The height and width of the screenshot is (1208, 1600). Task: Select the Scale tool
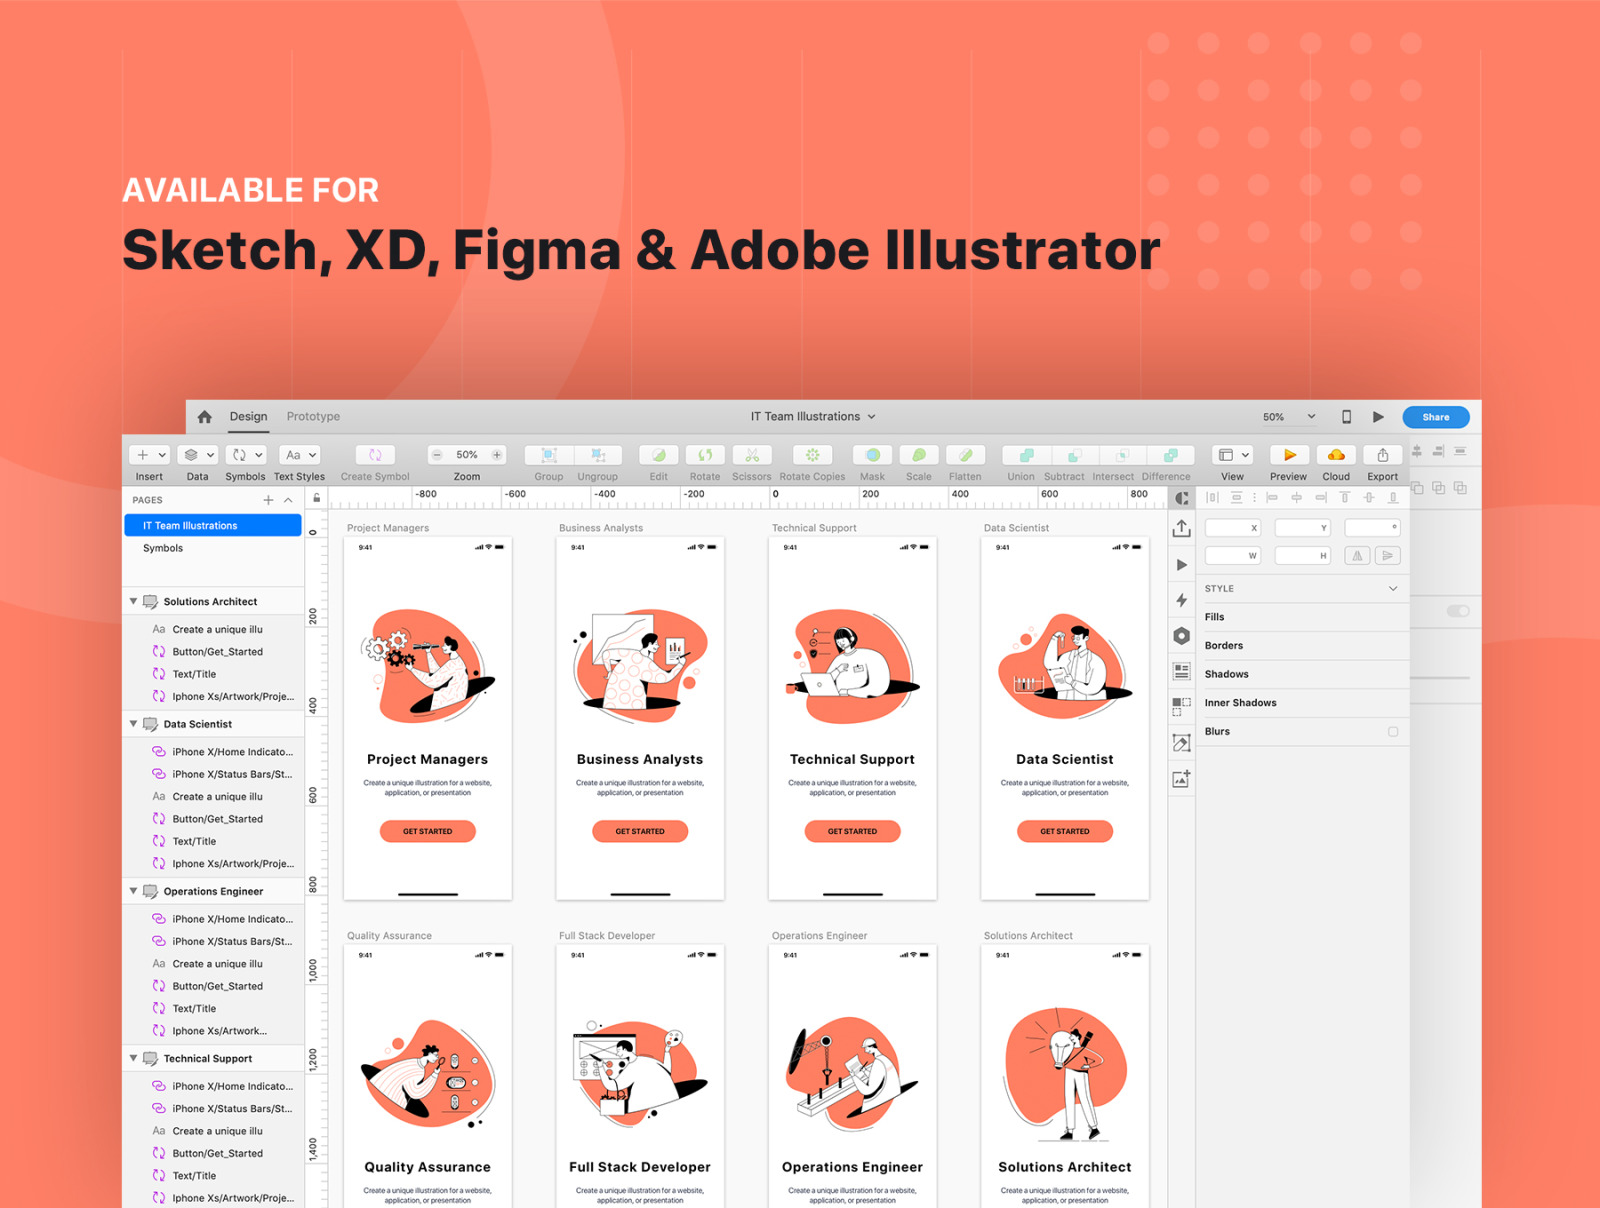[919, 455]
